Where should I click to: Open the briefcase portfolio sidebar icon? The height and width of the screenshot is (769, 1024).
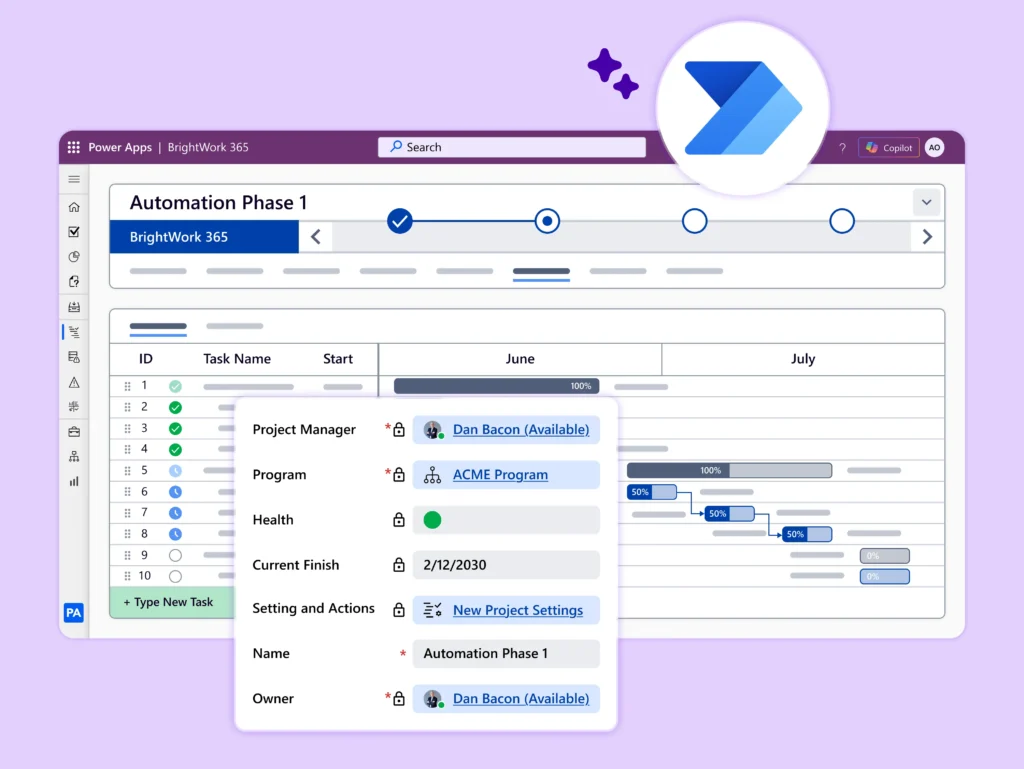click(74, 432)
